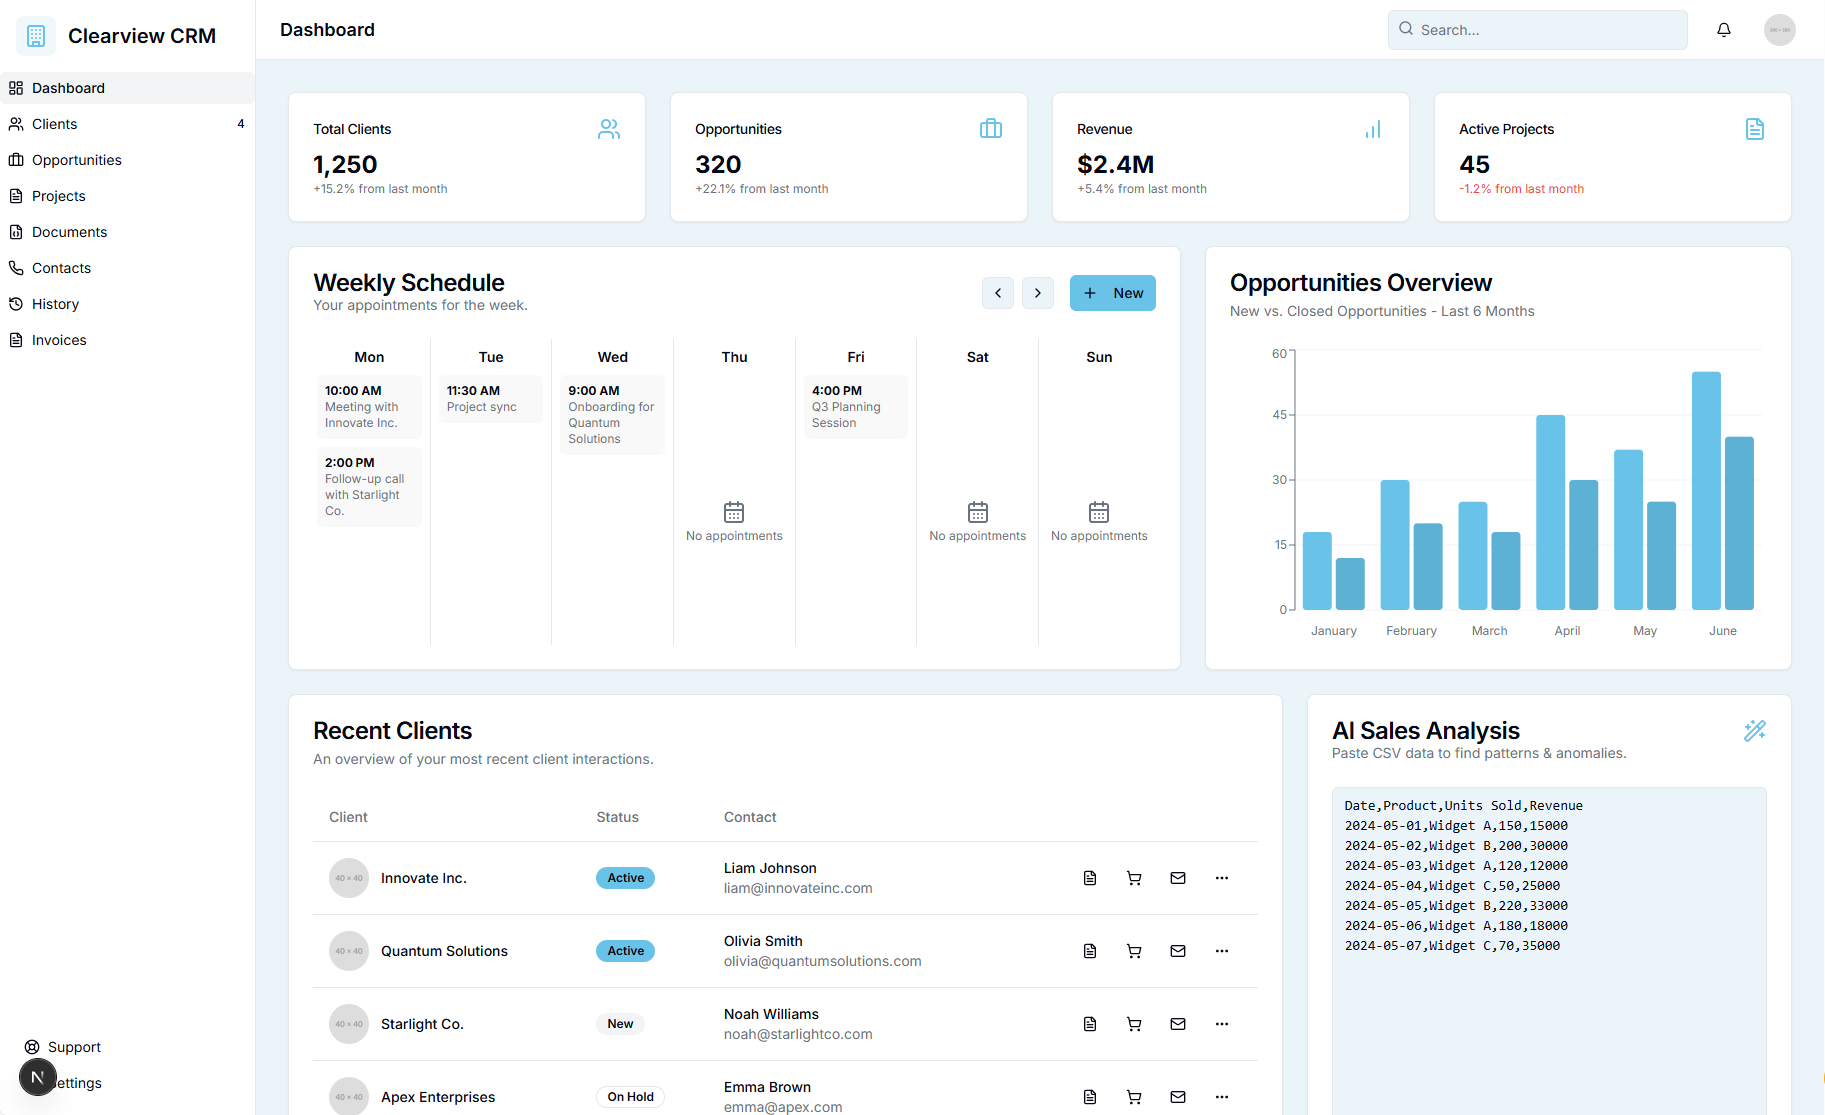
Task: Open the document icon for Innovate Inc.
Action: [x=1089, y=878]
